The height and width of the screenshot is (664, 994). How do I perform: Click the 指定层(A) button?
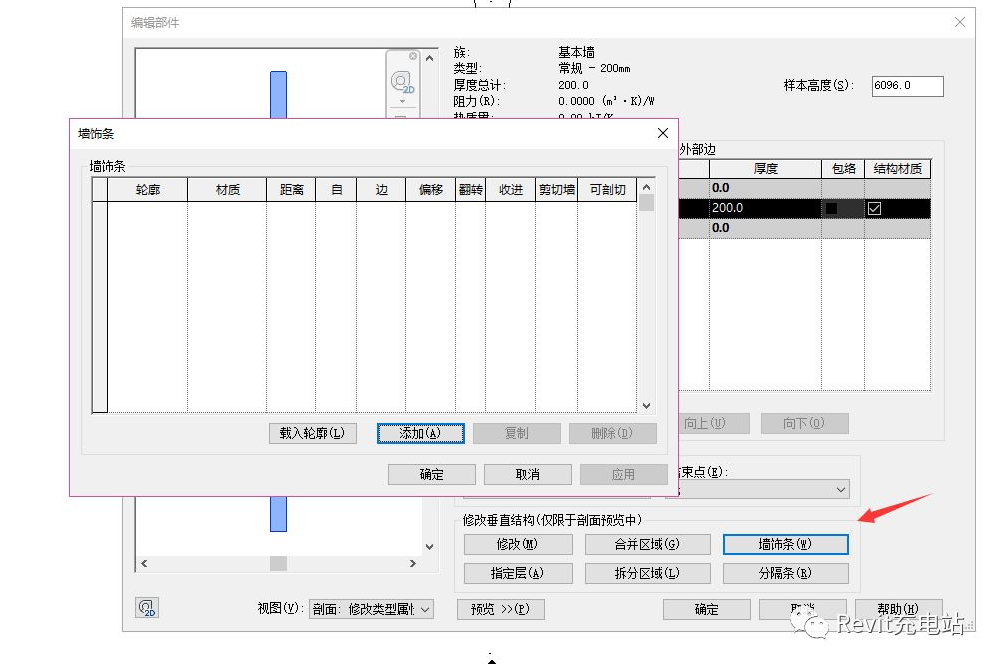[518, 573]
